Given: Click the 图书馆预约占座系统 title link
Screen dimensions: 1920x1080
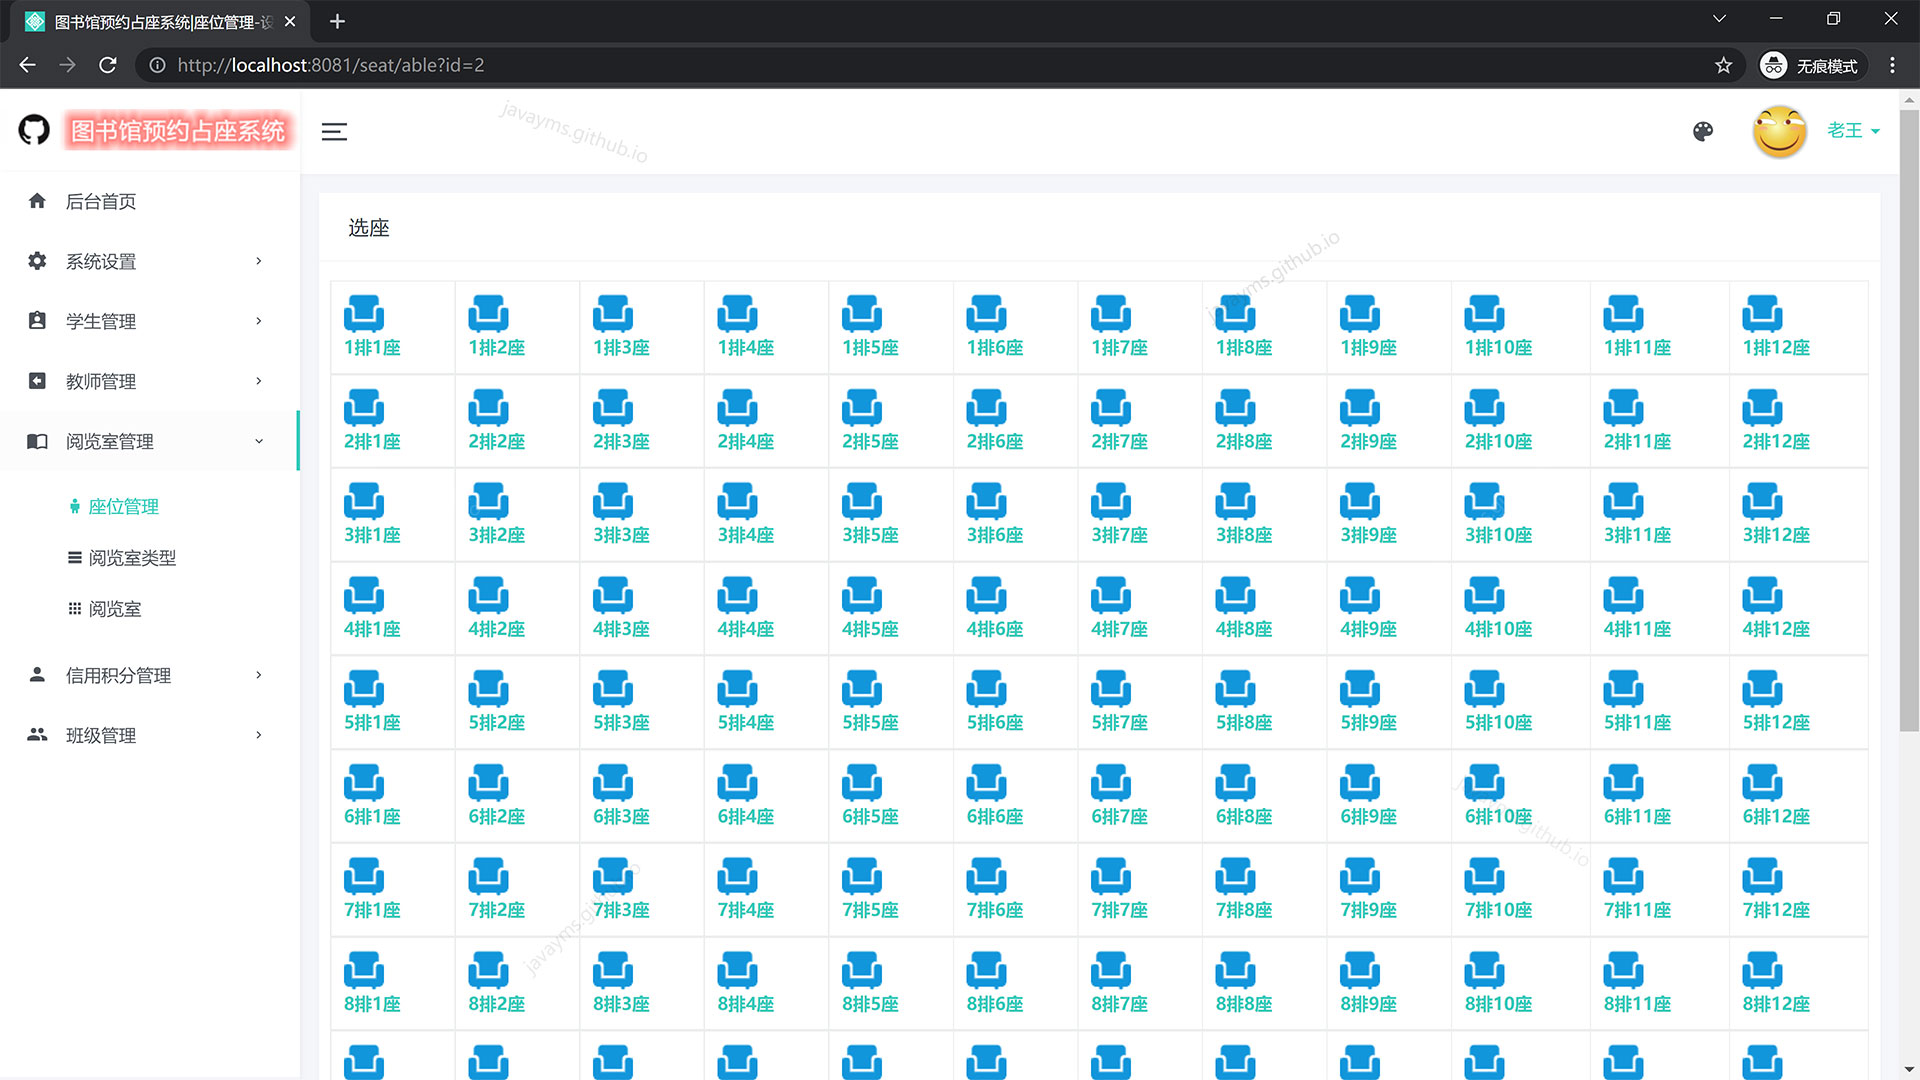Looking at the screenshot, I should [x=178, y=131].
